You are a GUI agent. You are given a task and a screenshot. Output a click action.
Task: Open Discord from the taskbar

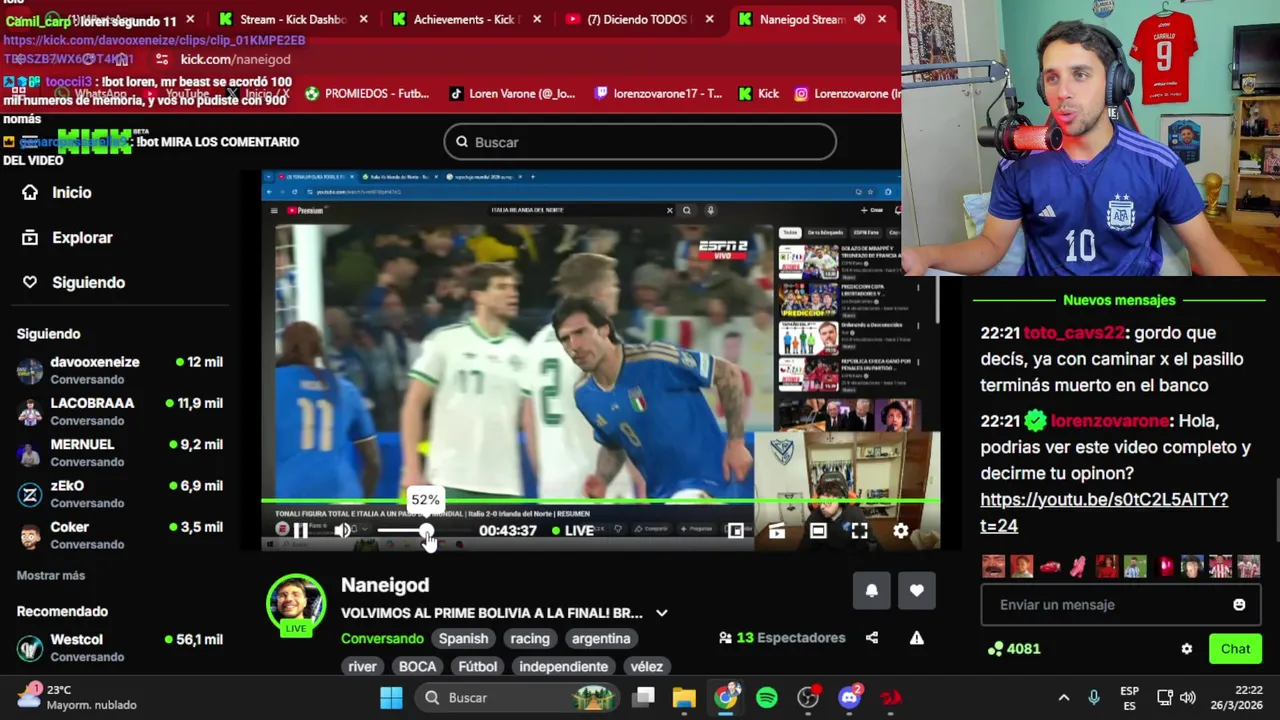(850, 698)
